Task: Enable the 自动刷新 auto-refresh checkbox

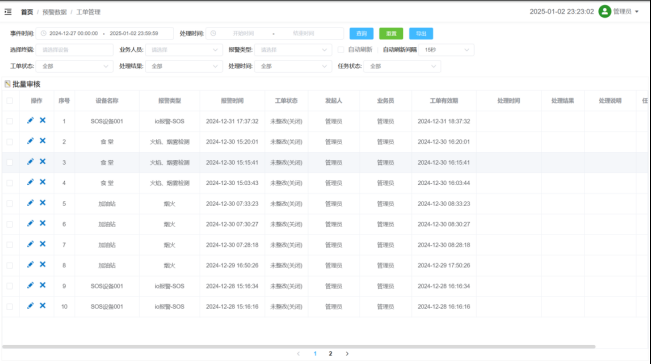Action: (341, 50)
